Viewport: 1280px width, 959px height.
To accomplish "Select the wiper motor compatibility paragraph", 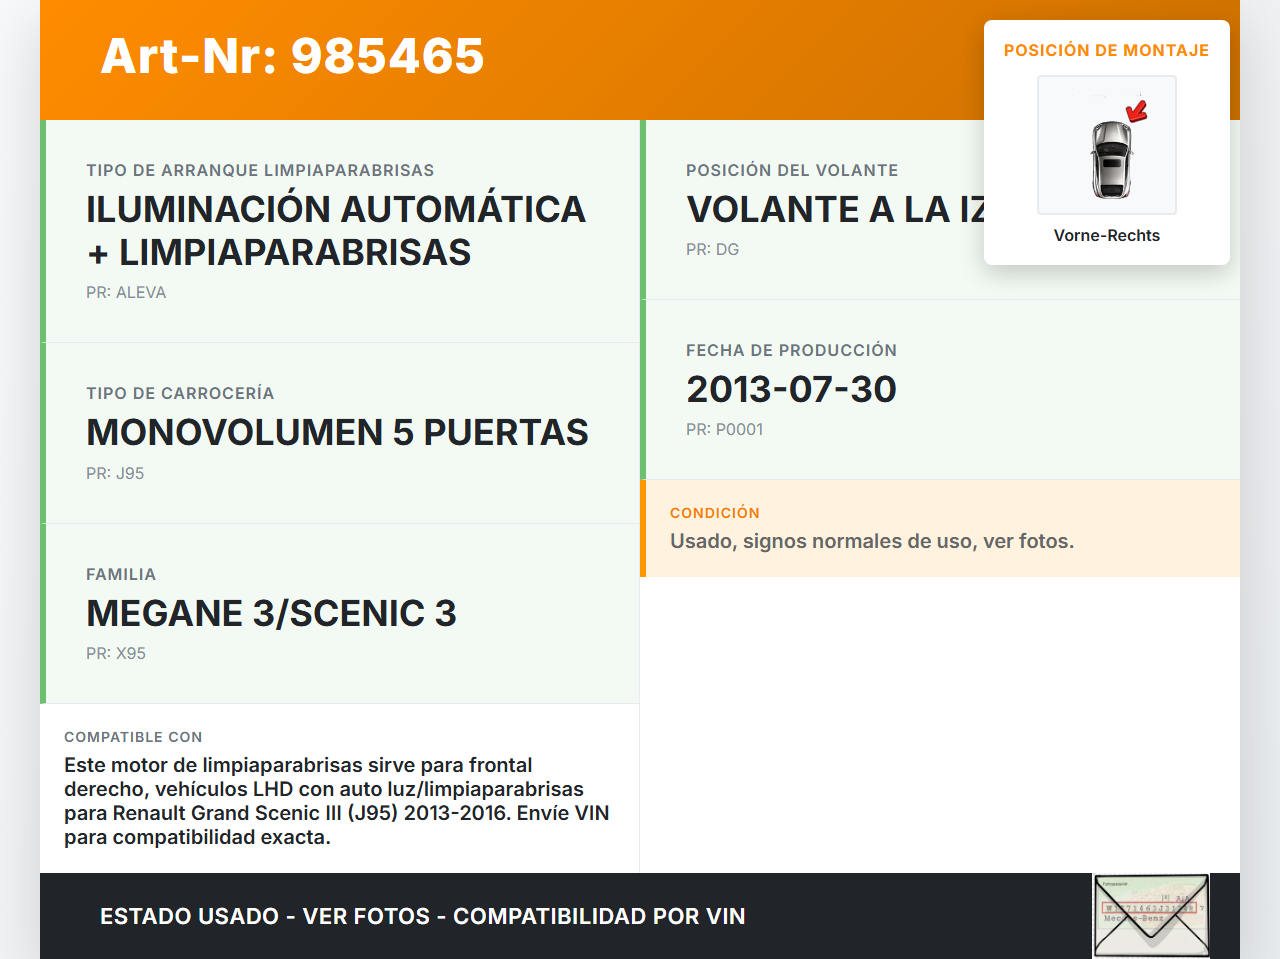I will (x=337, y=801).
